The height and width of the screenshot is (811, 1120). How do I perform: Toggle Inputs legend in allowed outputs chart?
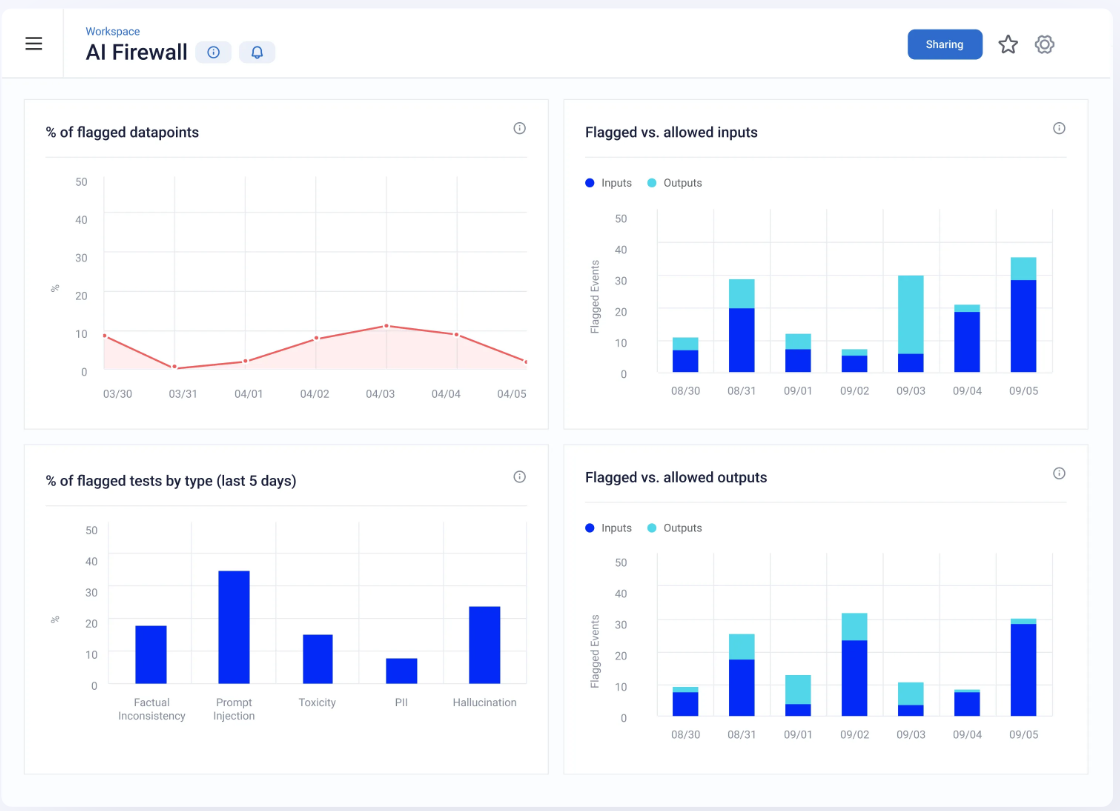click(x=609, y=528)
